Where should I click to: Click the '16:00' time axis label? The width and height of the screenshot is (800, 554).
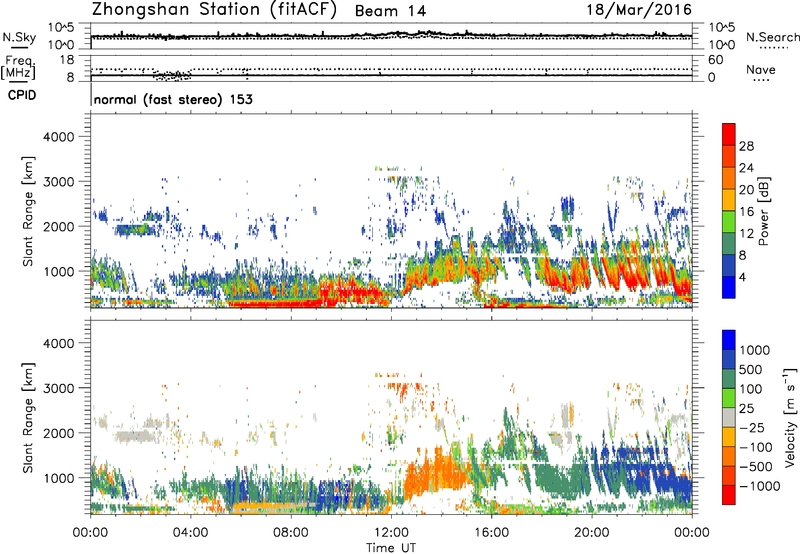(491, 533)
